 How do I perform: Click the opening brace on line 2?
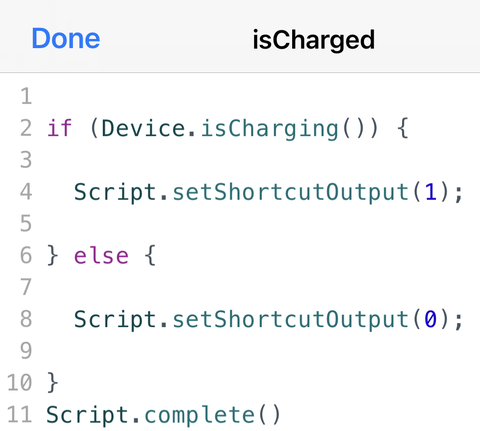403,129
